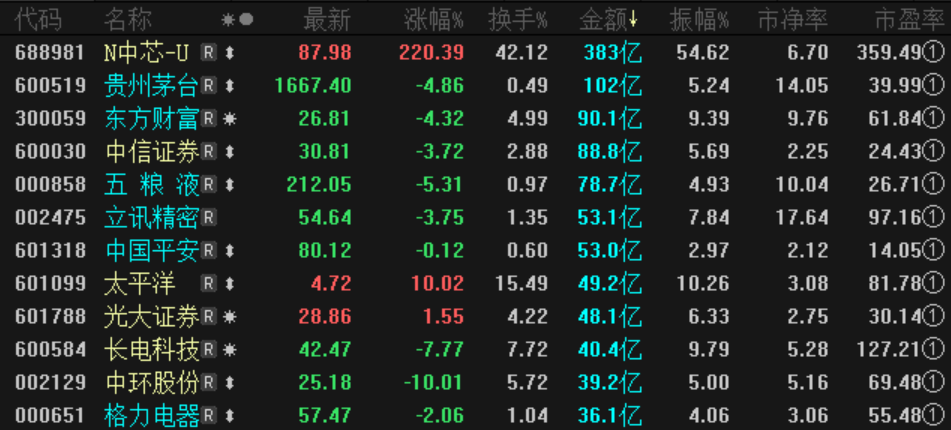This screenshot has height=430, width=951.
Task: Sort by the 振幅% column header
Action: tap(699, 20)
